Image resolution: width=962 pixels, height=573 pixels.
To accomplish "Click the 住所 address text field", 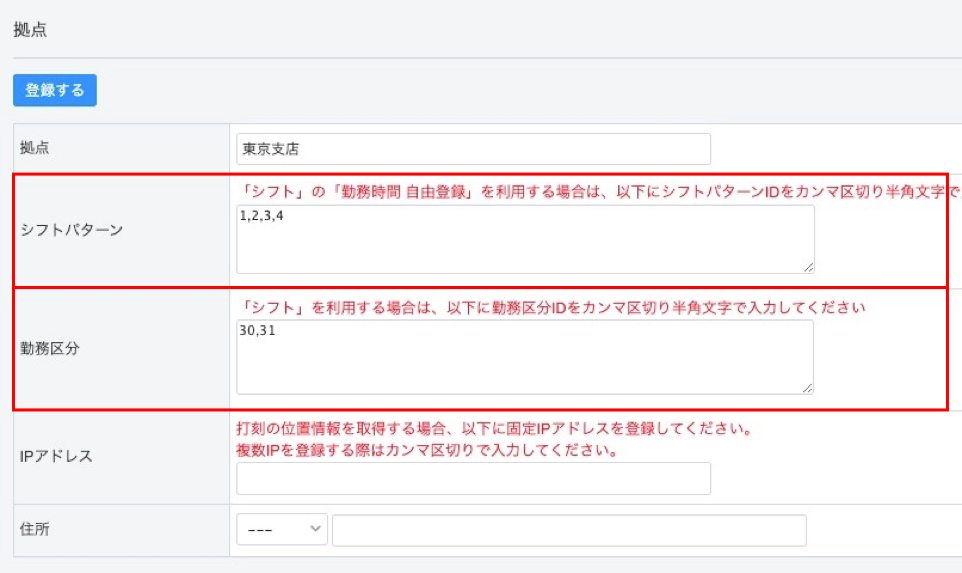I will click(x=568, y=530).
